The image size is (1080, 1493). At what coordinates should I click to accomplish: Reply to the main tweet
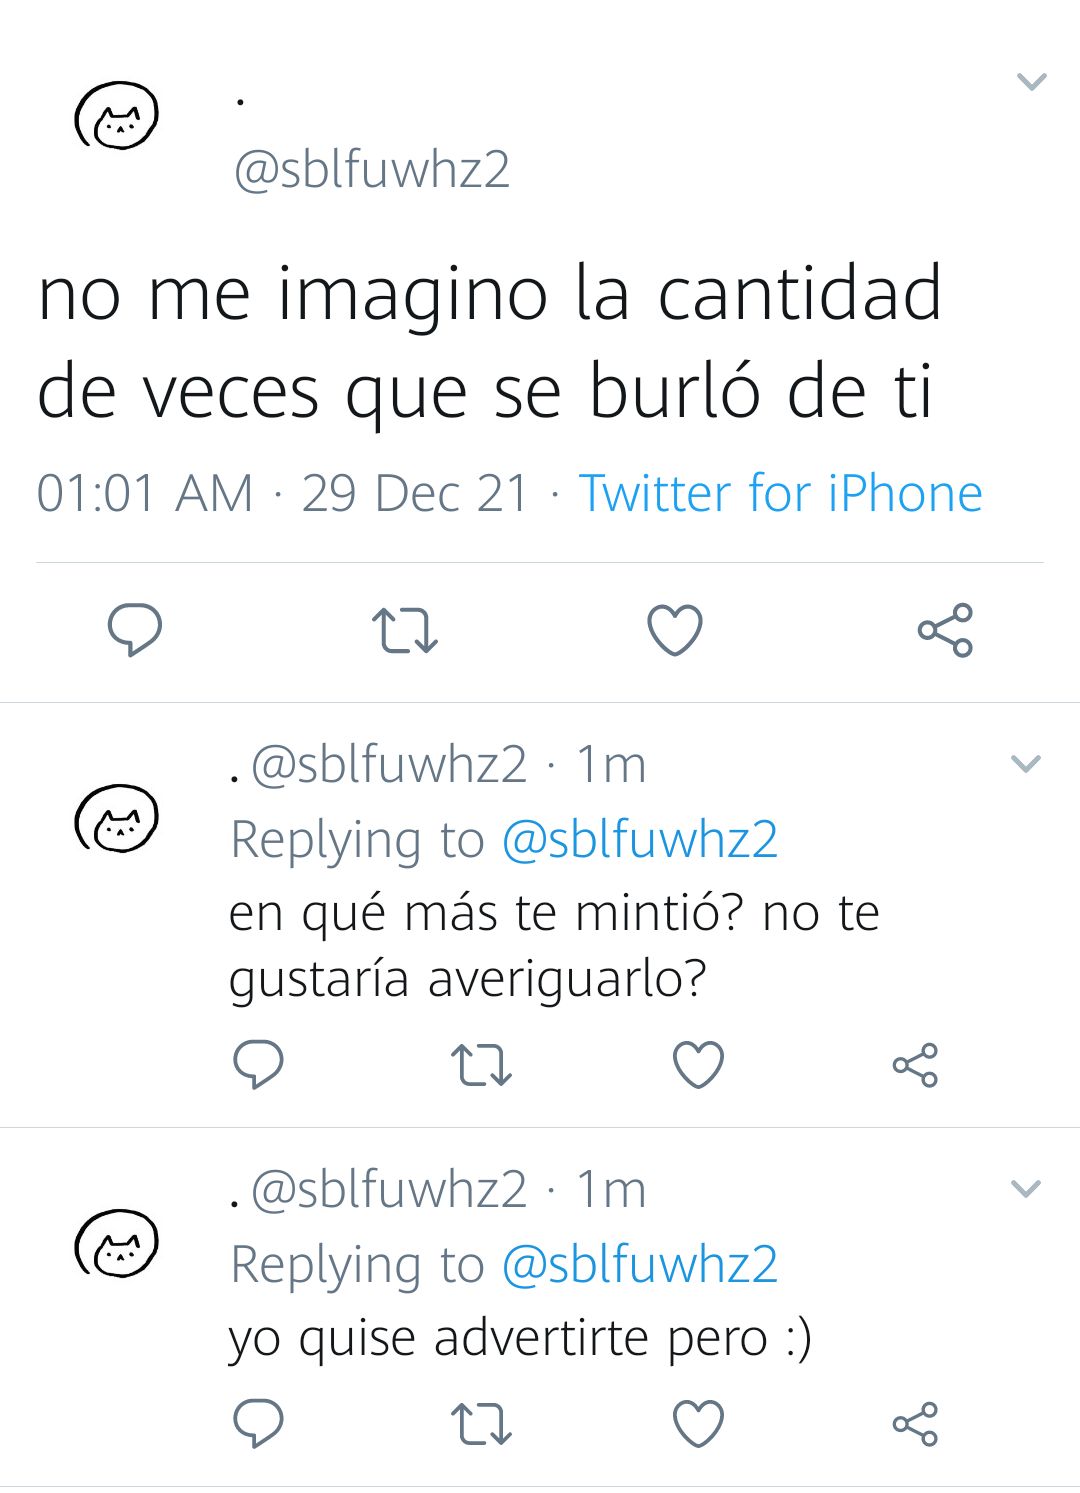tap(135, 630)
